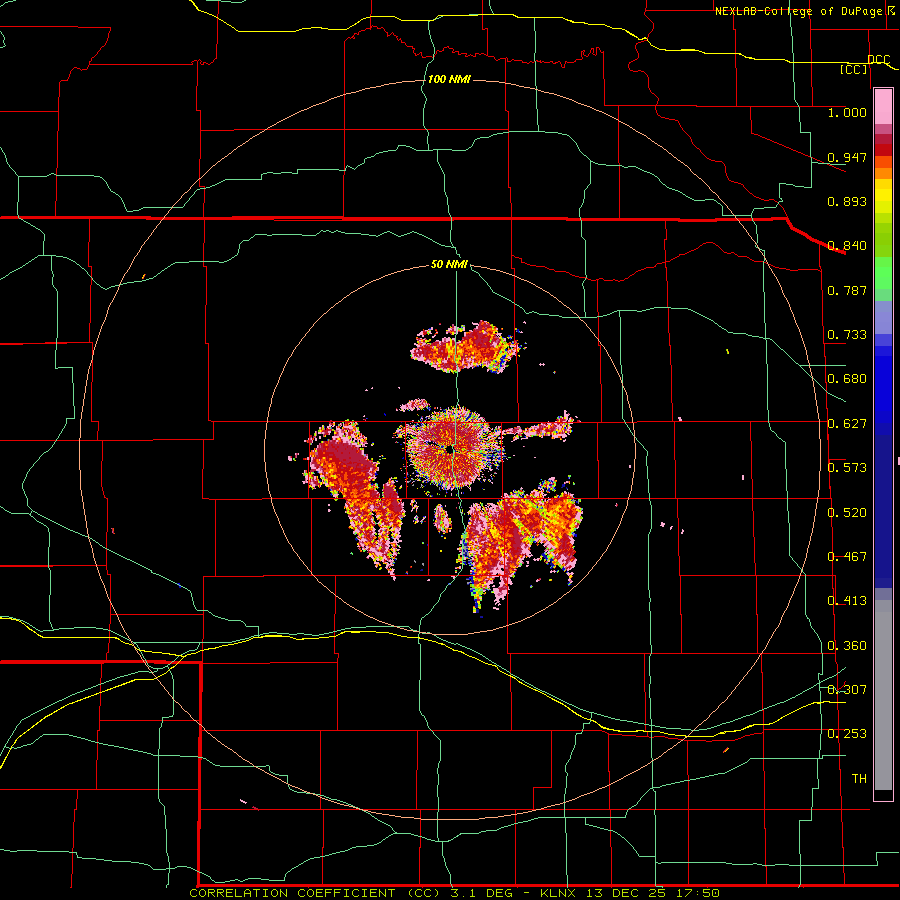Viewport: 900px width, 900px height.
Task: Pick the lavender color bar segment near 0.733
Action: 883,317
